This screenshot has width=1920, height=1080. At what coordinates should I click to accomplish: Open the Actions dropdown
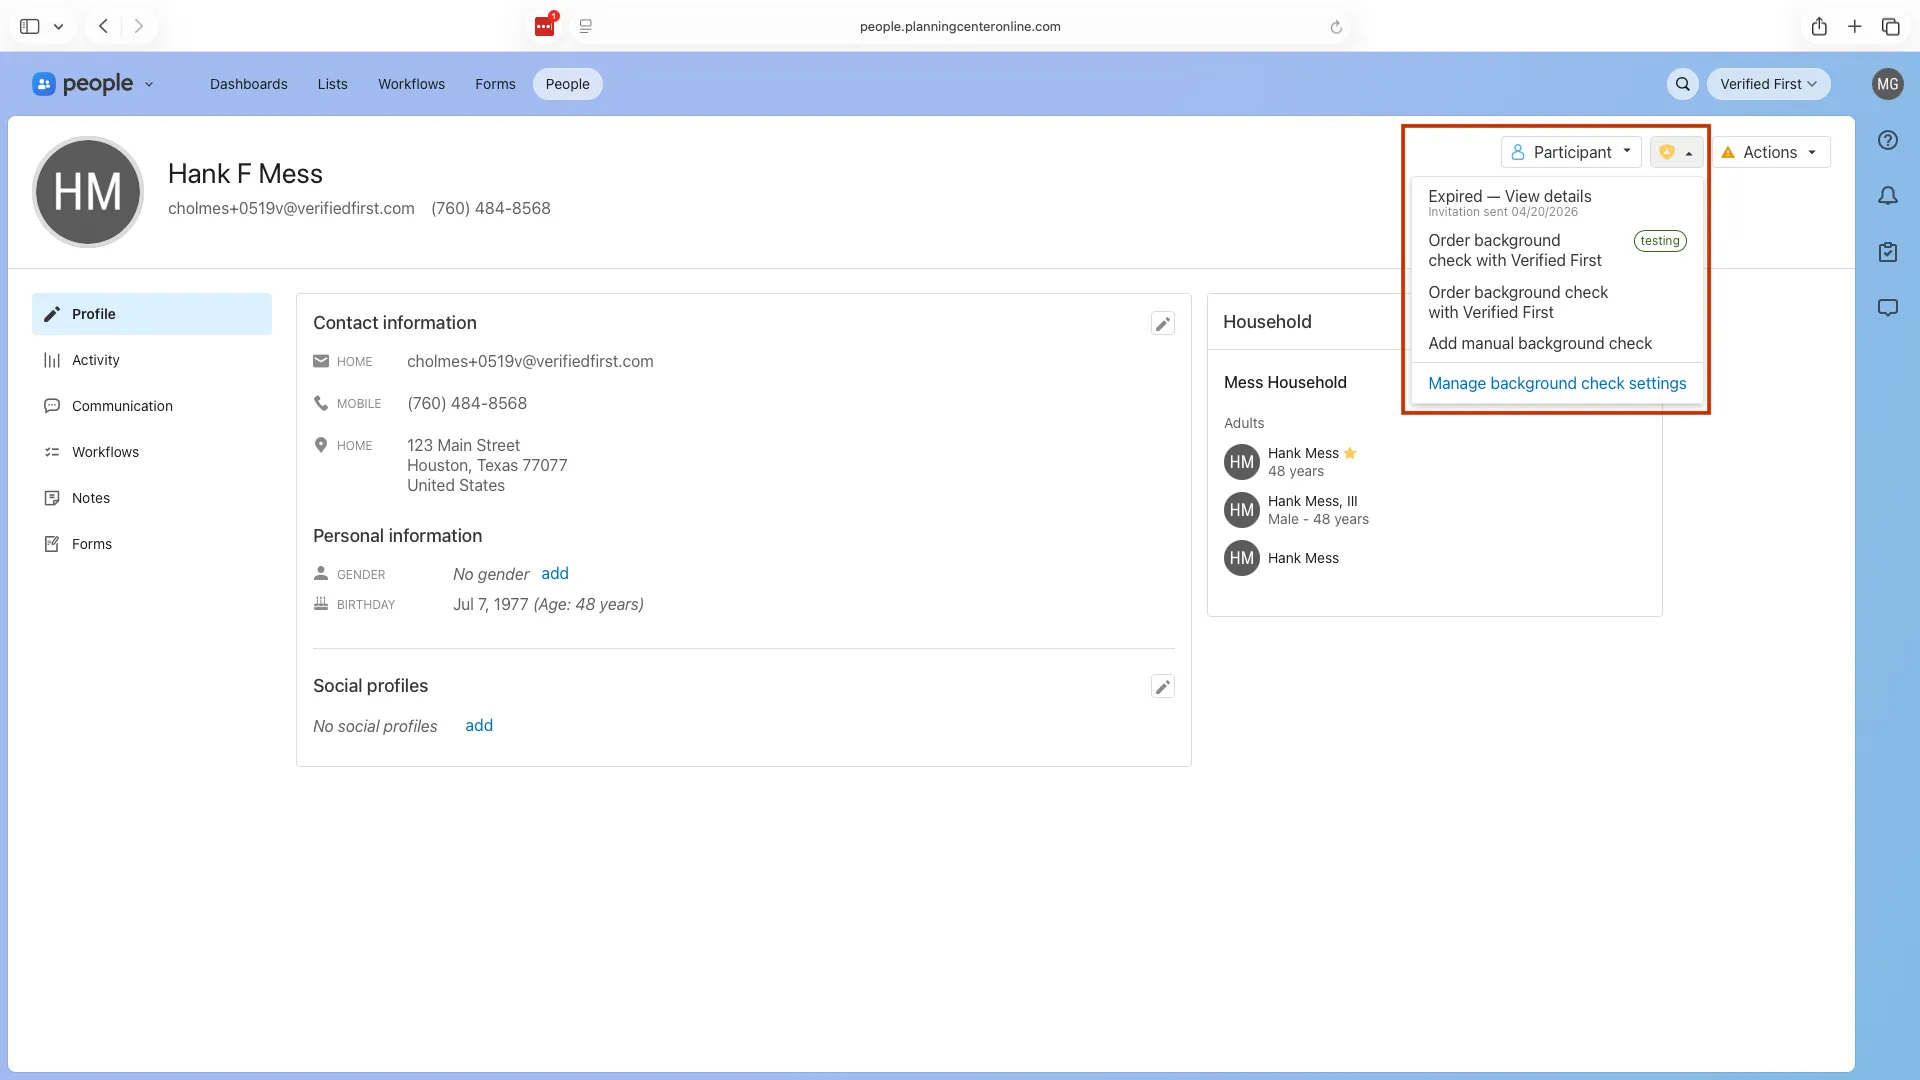[1771, 152]
